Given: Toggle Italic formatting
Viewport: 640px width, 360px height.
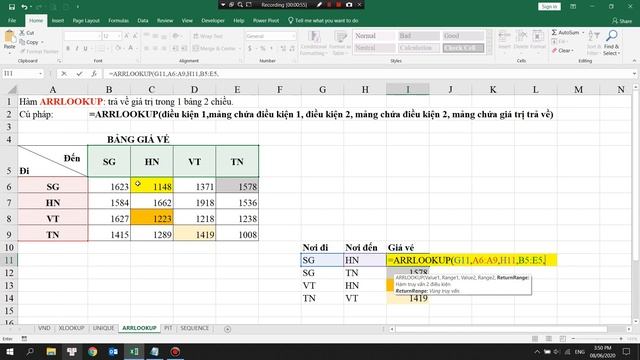Looking at the screenshot, I should (x=77, y=49).
